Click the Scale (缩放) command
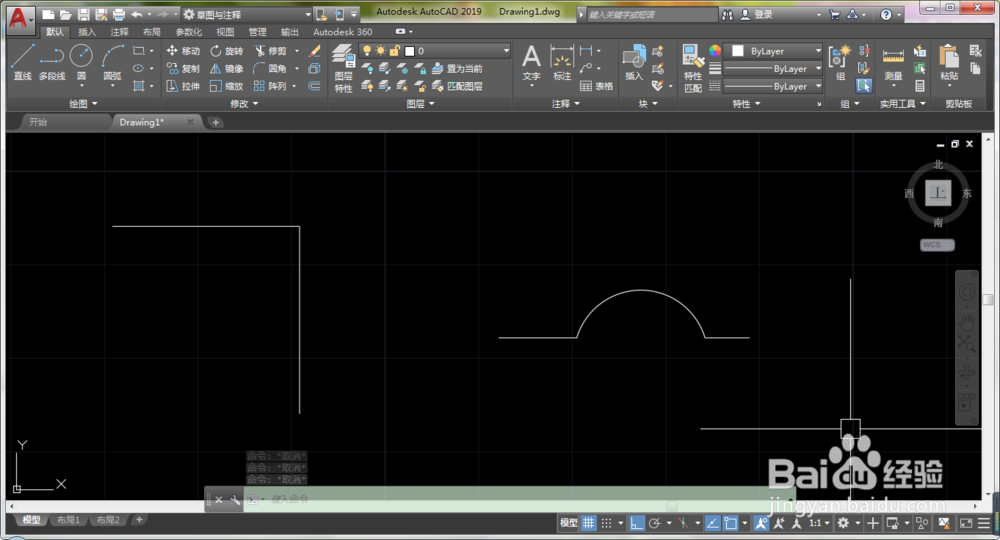 (x=226, y=86)
